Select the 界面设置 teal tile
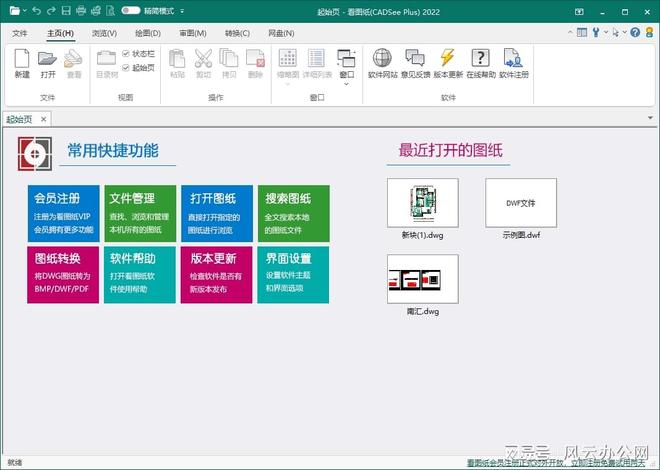Viewport: 660px width, 470px height. (293, 273)
